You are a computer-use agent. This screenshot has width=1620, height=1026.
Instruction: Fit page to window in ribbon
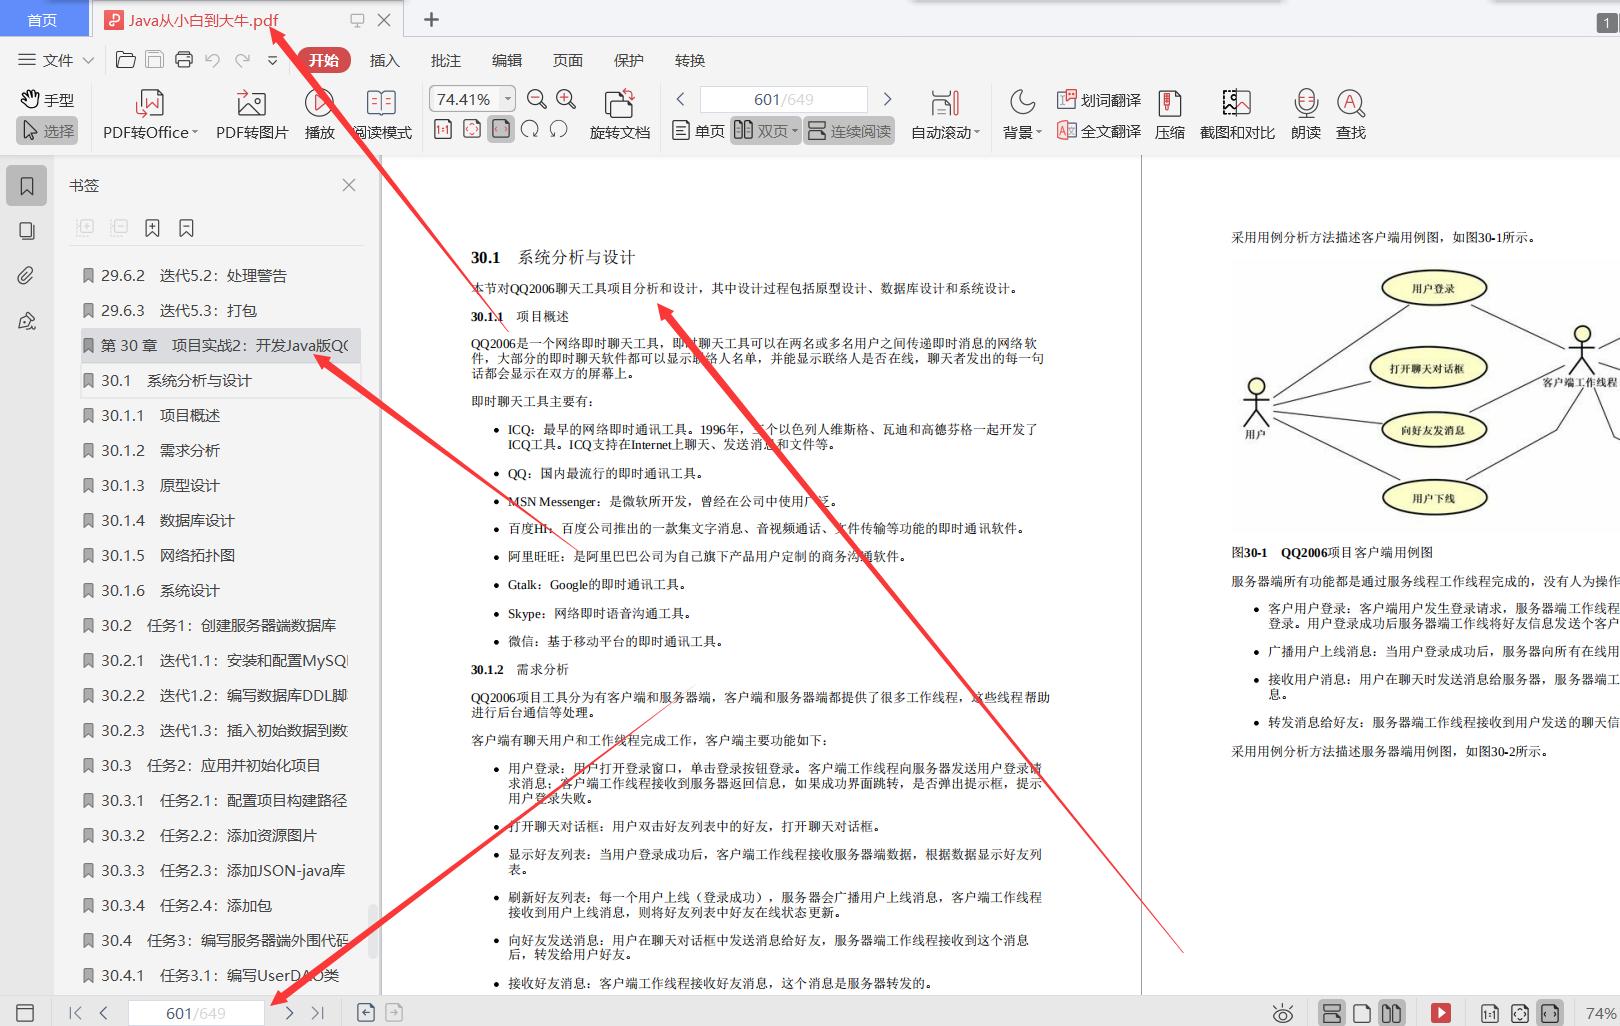pyautogui.click(x=472, y=129)
